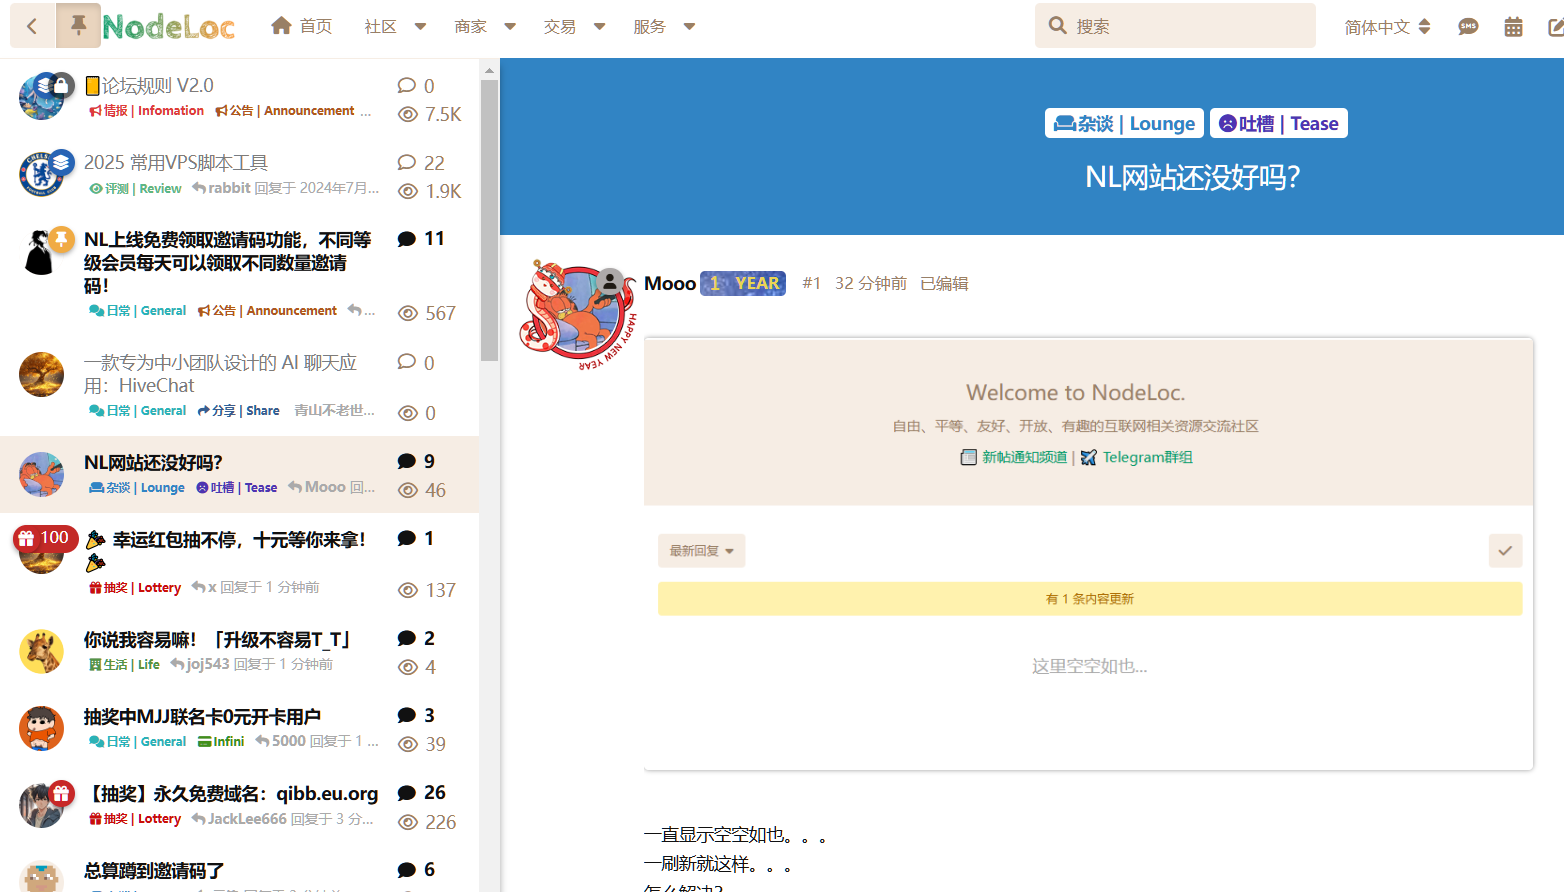1564x892 pixels.
Task: Open 永久免费域名 qibb.eu.org discussion
Action: tap(232, 793)
